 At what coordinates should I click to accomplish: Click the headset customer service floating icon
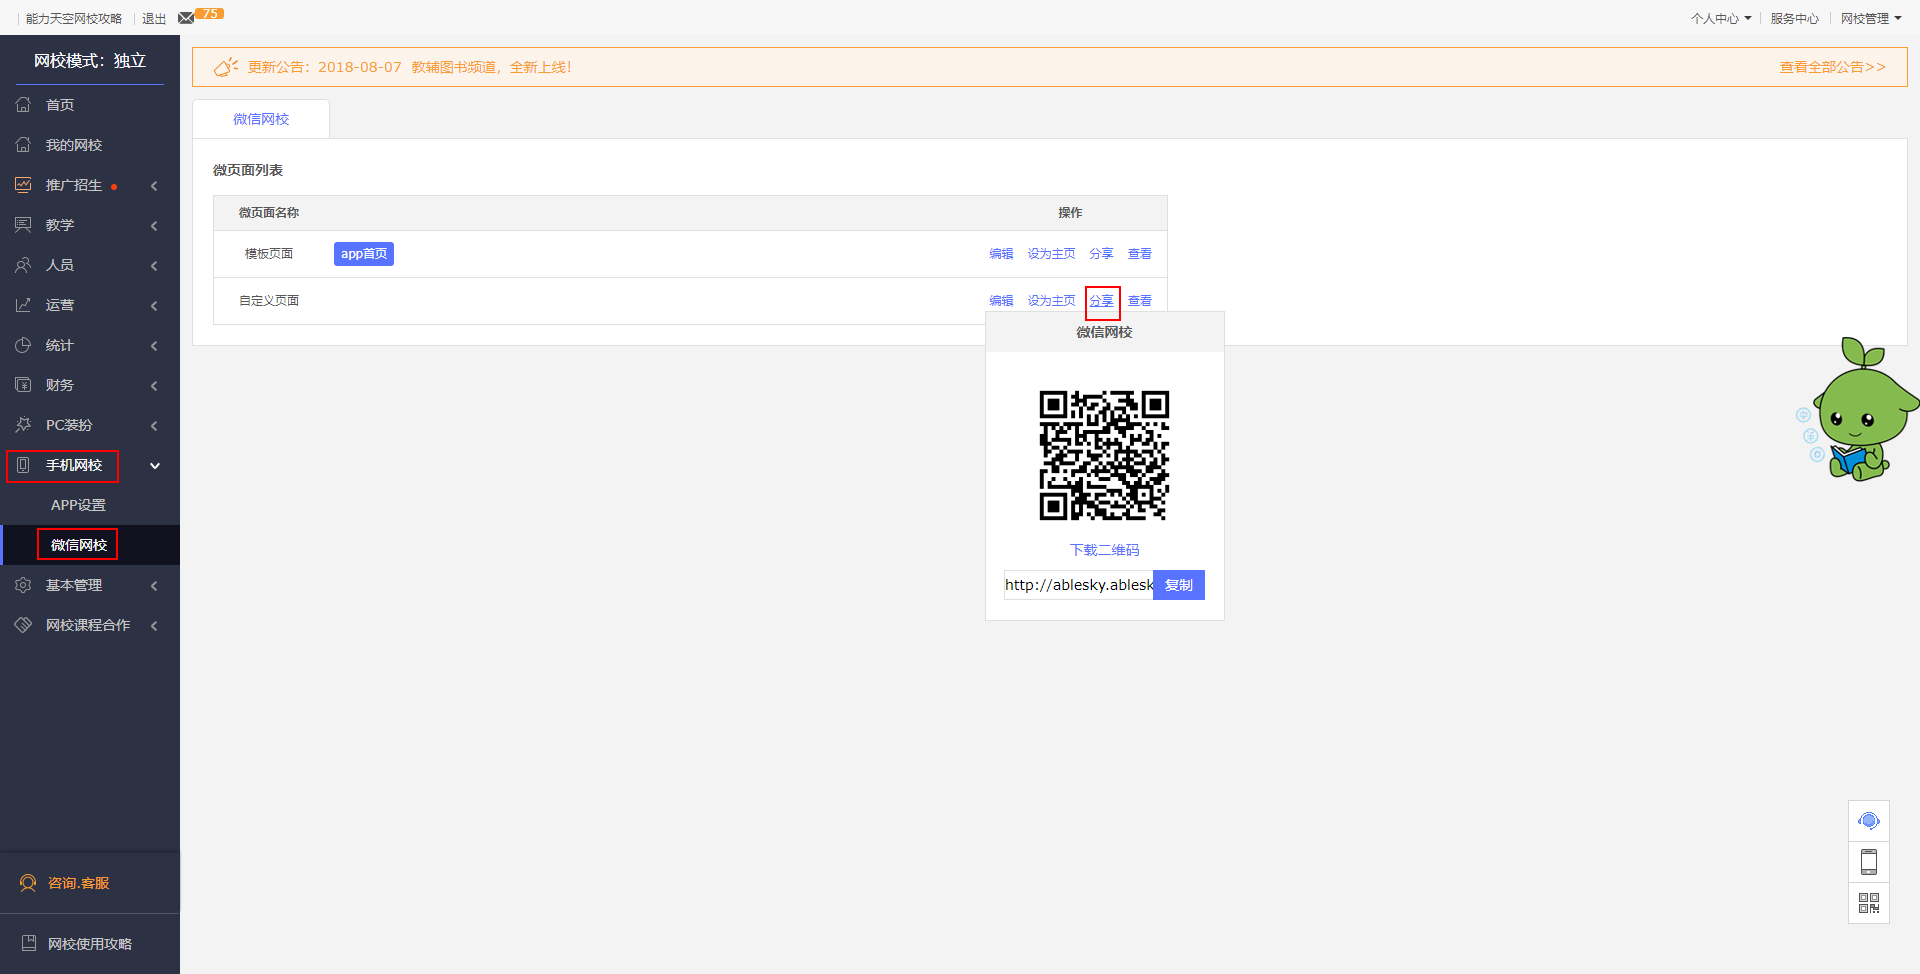pos(1868,821)
